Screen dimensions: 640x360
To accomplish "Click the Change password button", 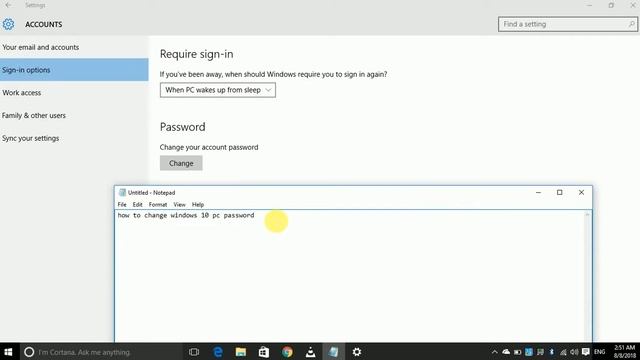I will (x=181, y=163).
